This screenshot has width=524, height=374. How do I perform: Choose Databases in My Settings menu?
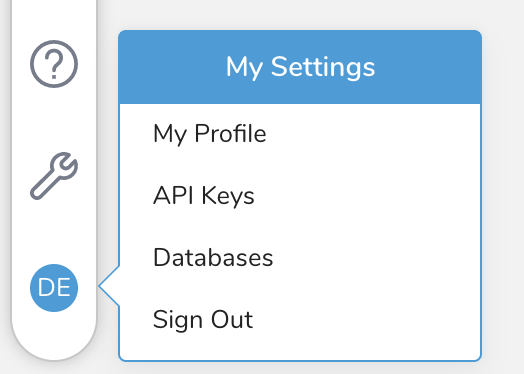point(213,257)
